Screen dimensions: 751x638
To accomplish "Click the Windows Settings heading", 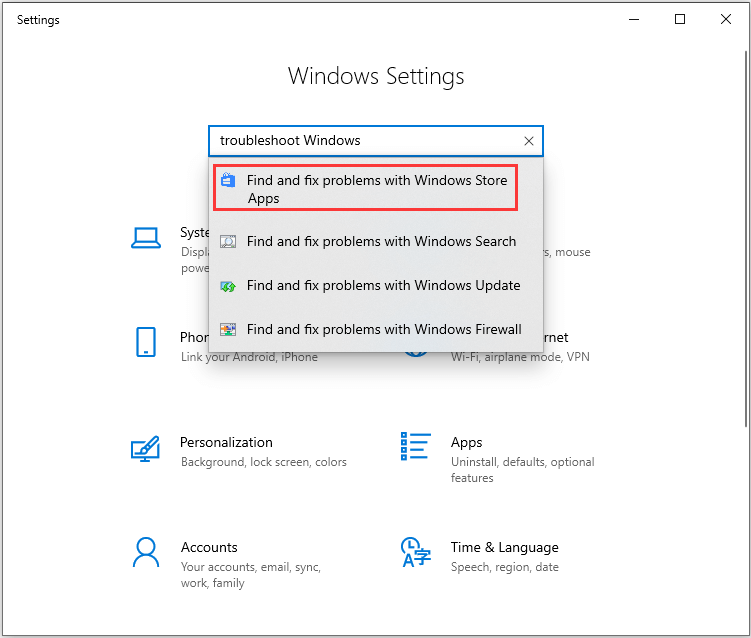I will 376,76.
